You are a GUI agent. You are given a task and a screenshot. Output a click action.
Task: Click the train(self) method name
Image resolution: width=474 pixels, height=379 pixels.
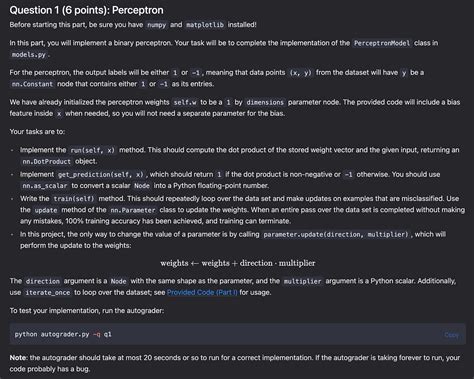pyautogui.click(x=74, y=199)
